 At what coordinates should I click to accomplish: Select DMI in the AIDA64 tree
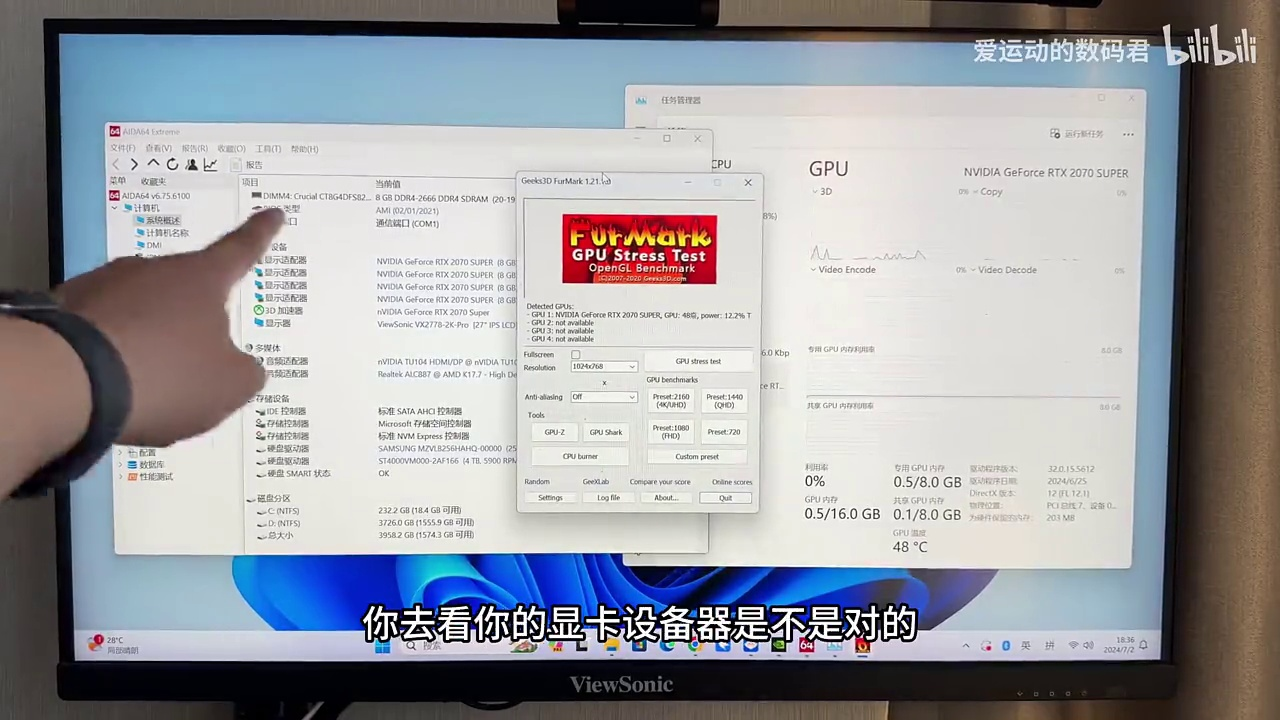149,245
